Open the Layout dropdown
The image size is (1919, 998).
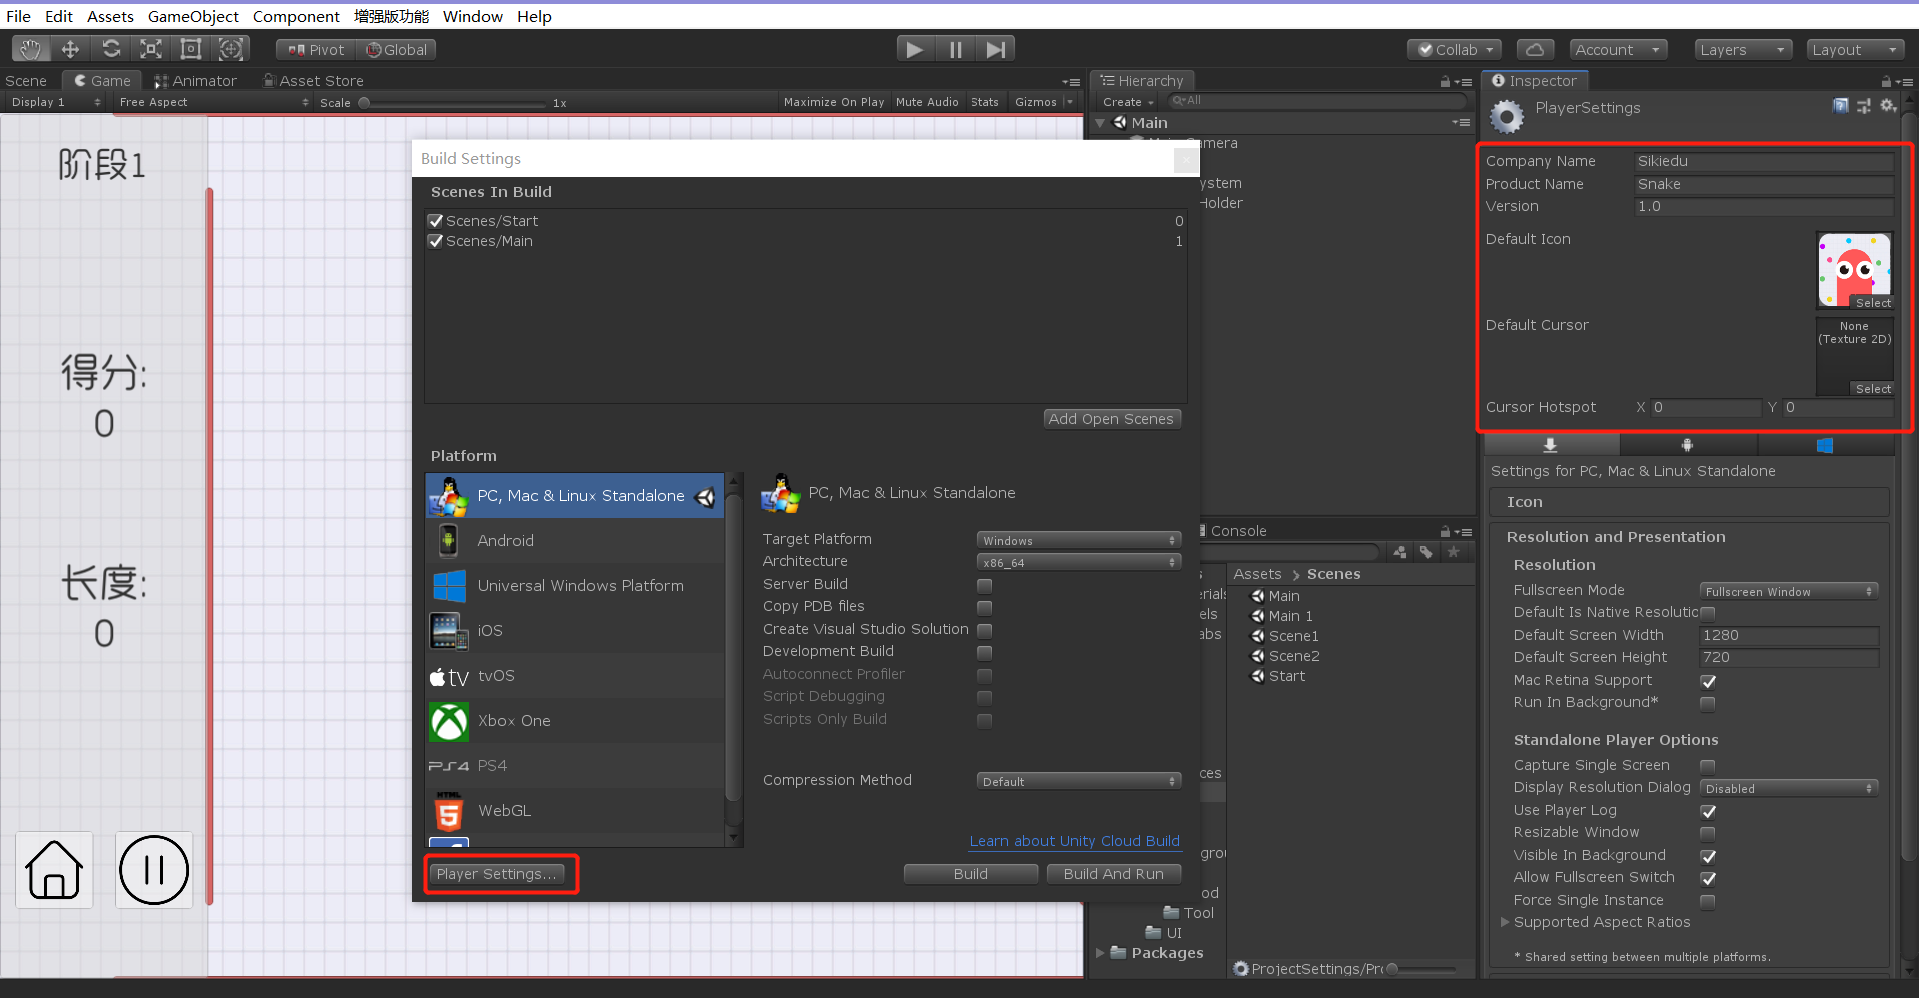[x=1855, y=50]
